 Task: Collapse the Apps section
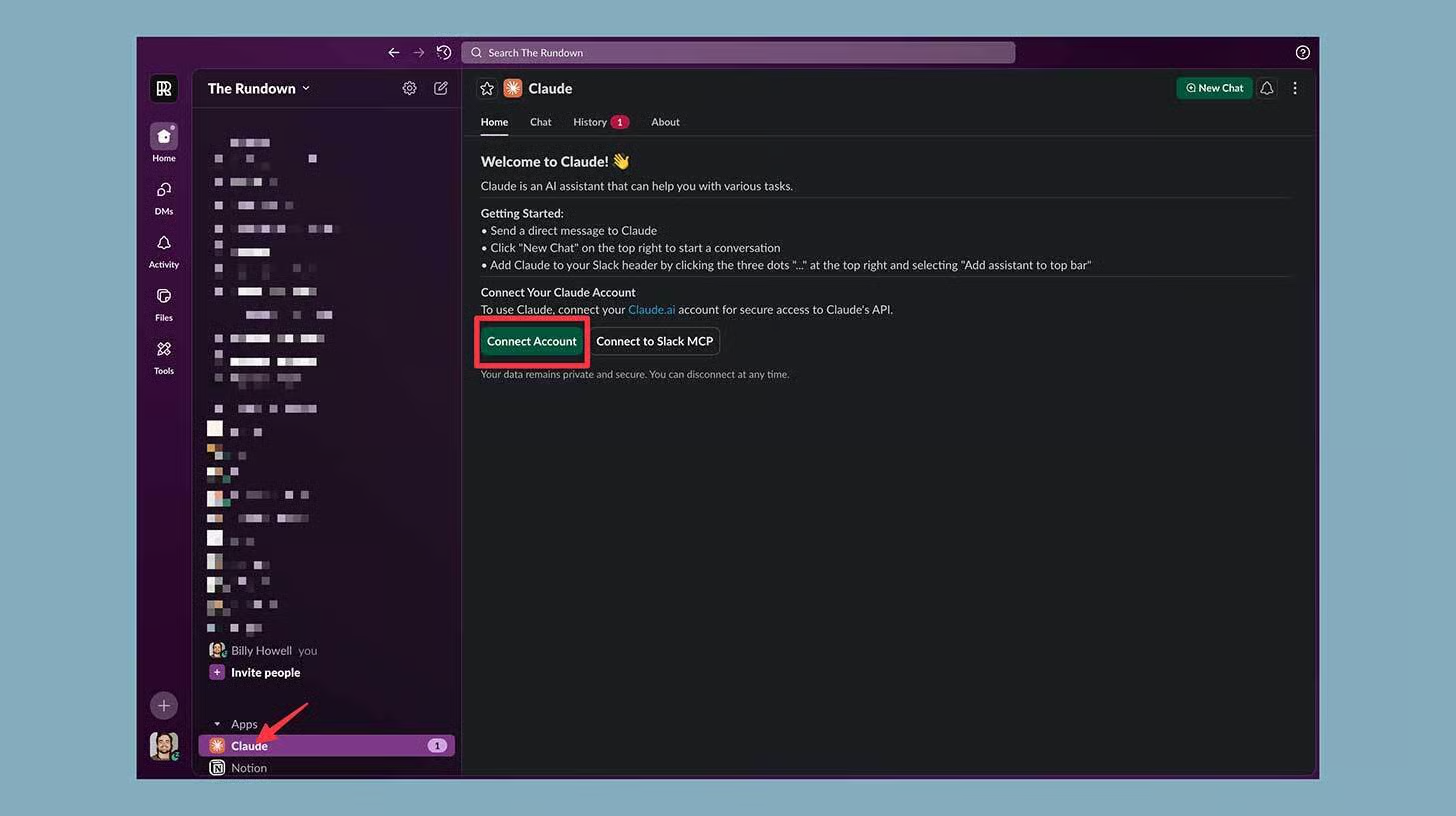coord(217,724)
